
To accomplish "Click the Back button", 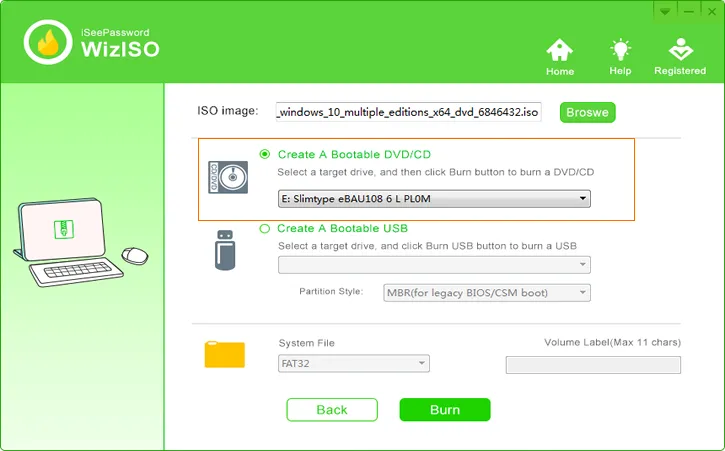I will [x=332, y=410].
